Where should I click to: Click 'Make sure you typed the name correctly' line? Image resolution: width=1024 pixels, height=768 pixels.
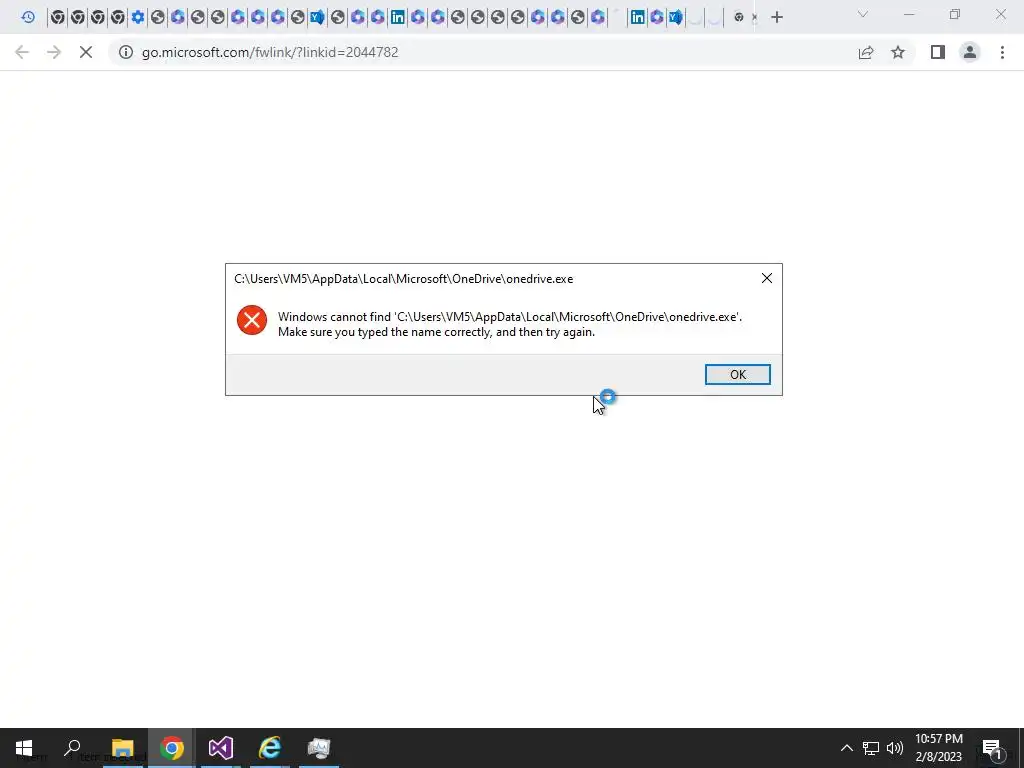click(436, 332)
